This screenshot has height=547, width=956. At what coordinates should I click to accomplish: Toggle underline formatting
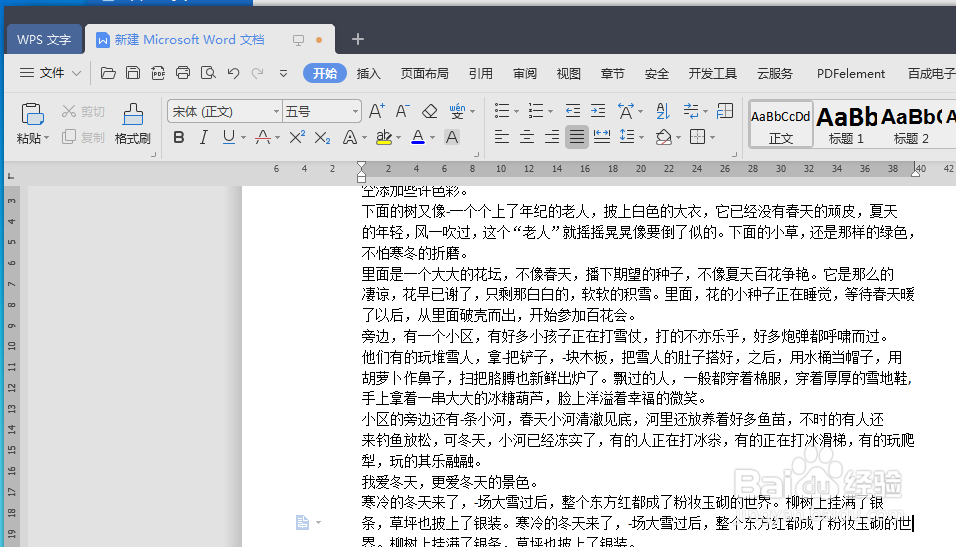(229, 137)
